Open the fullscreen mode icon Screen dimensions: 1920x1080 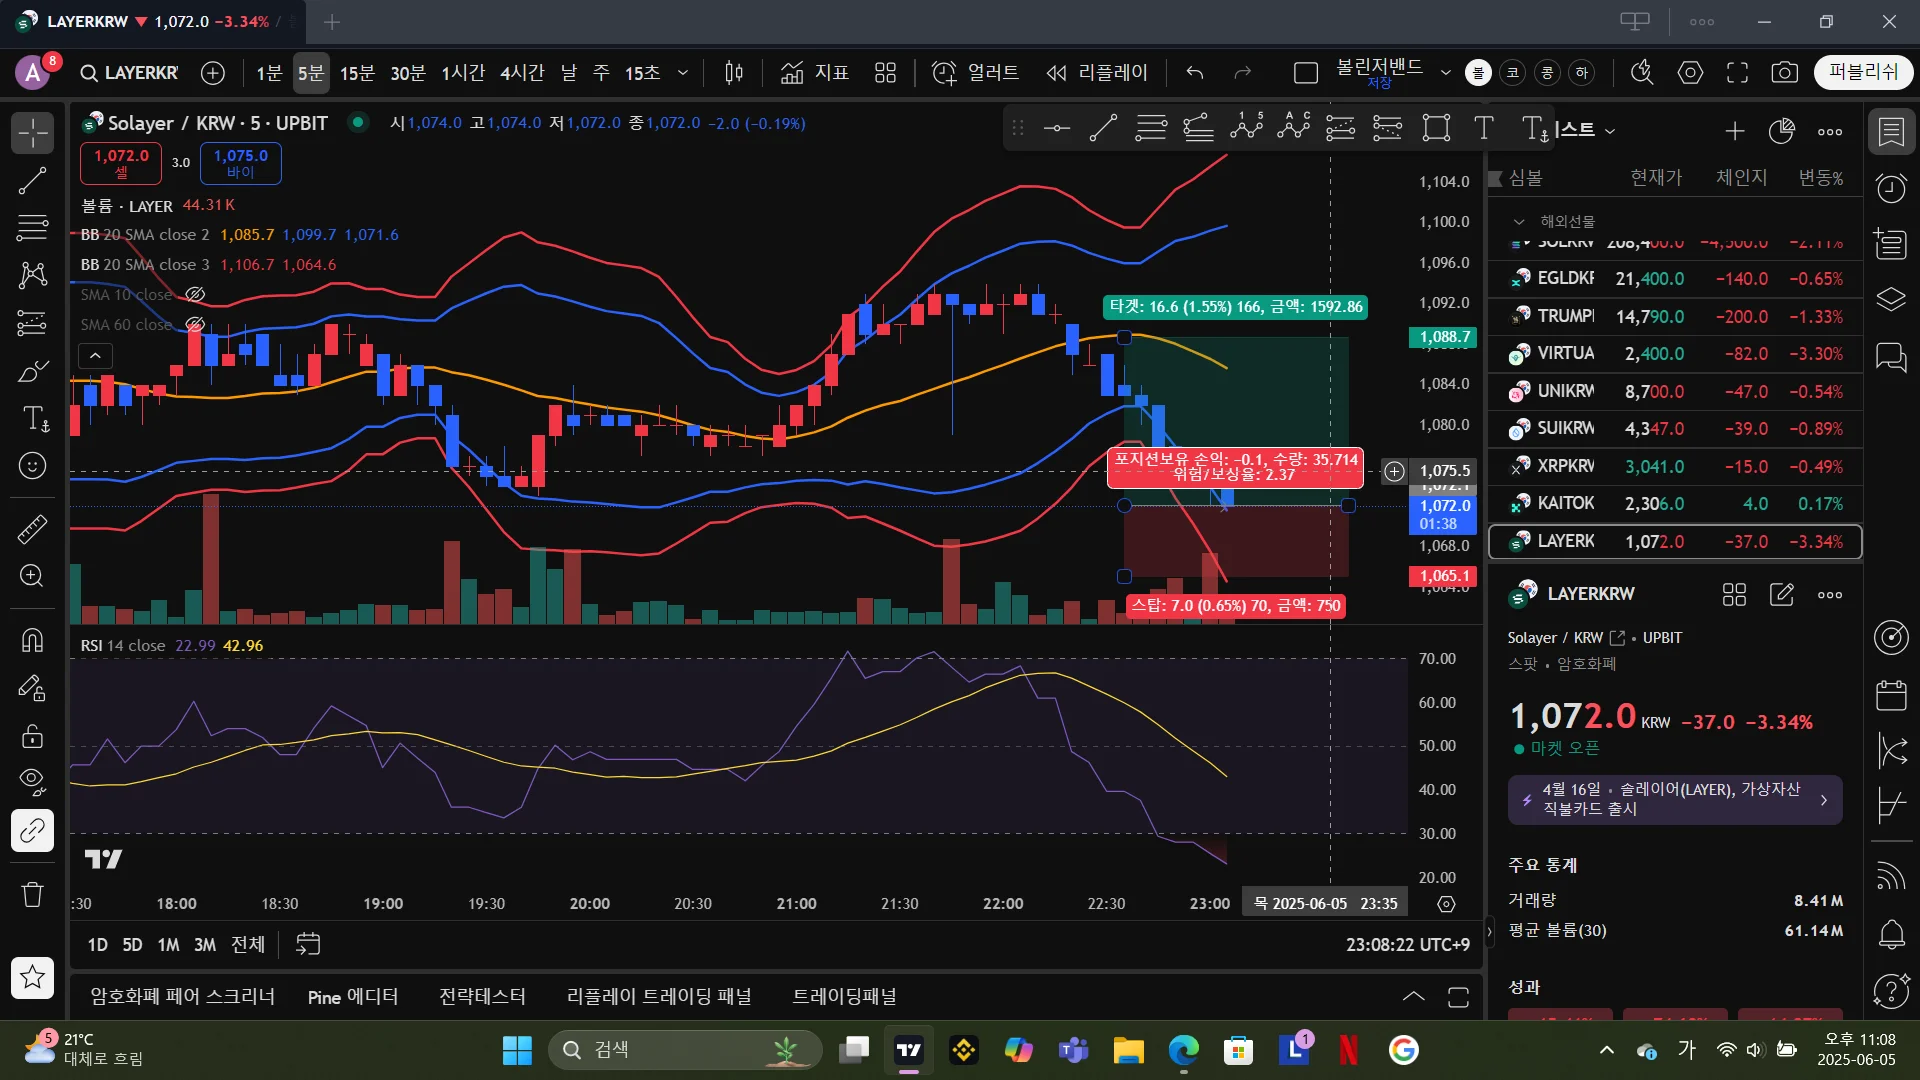[1737, 73]
